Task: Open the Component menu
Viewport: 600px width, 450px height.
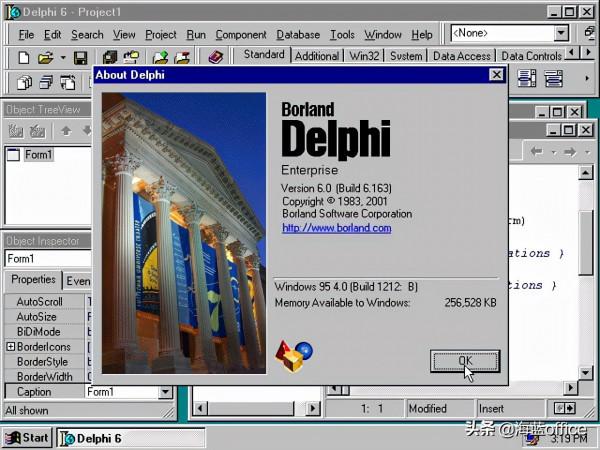Action: [241, 35]
